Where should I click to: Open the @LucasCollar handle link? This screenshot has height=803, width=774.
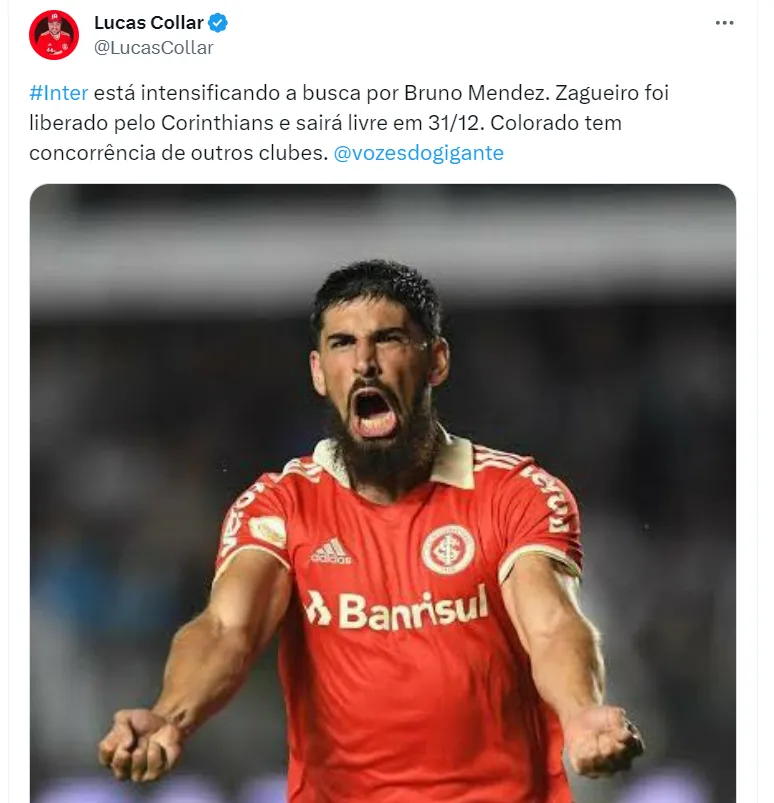pos(154,48)
